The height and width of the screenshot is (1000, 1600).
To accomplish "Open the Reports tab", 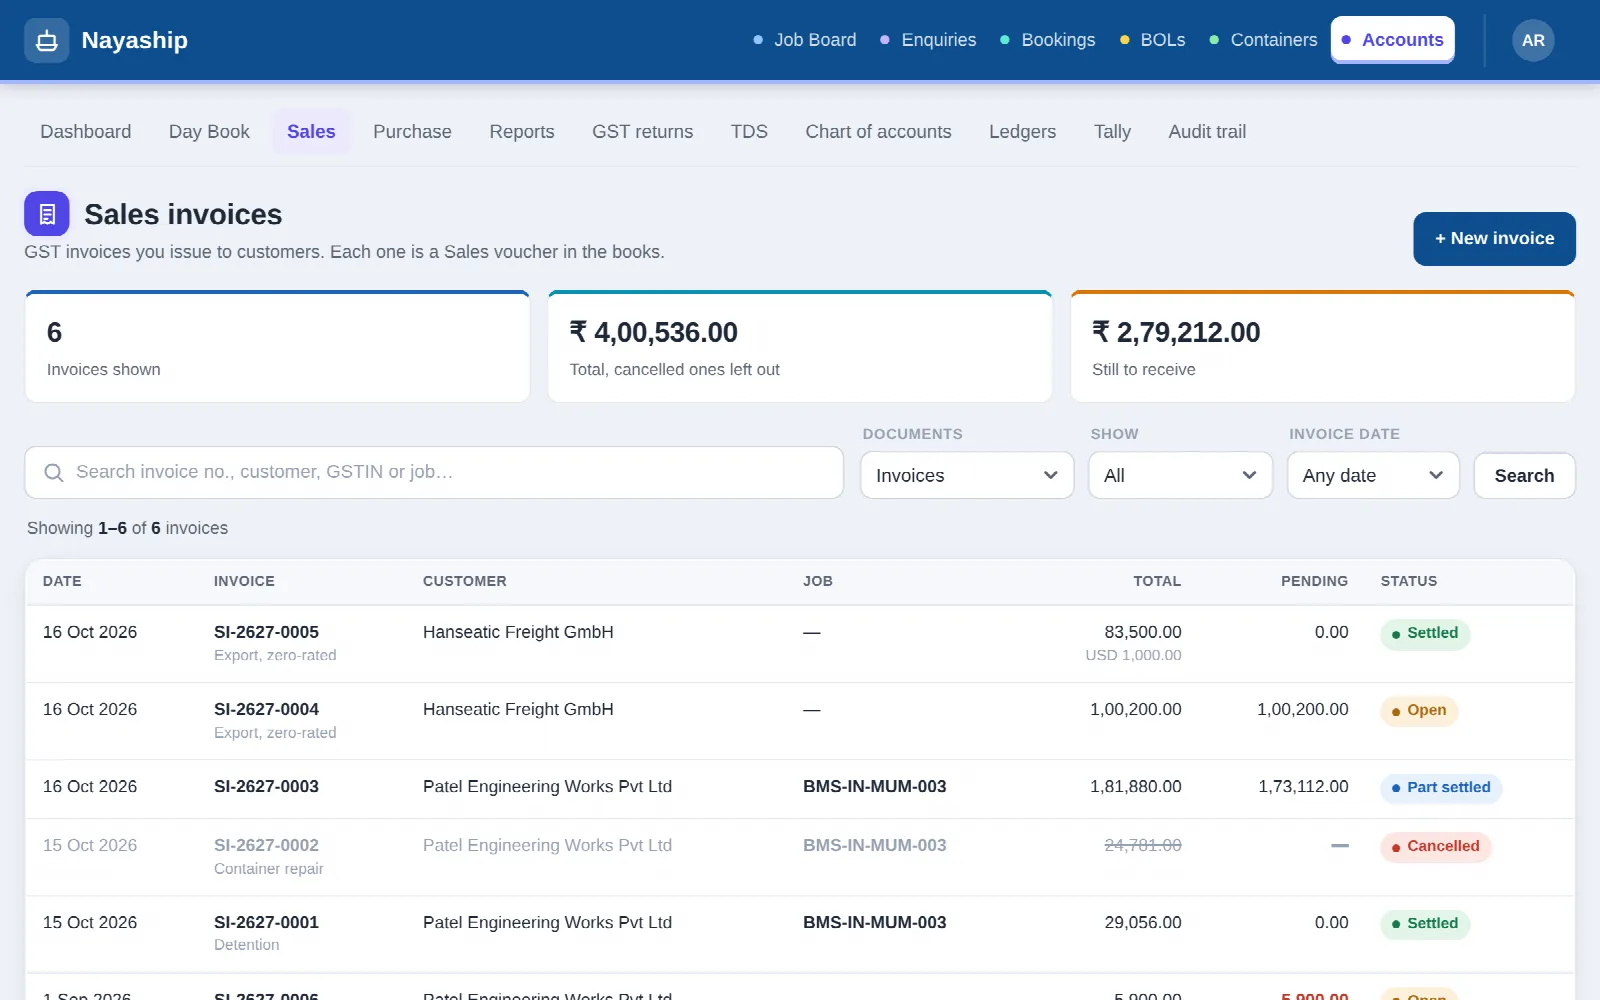I will coord(522,132).
